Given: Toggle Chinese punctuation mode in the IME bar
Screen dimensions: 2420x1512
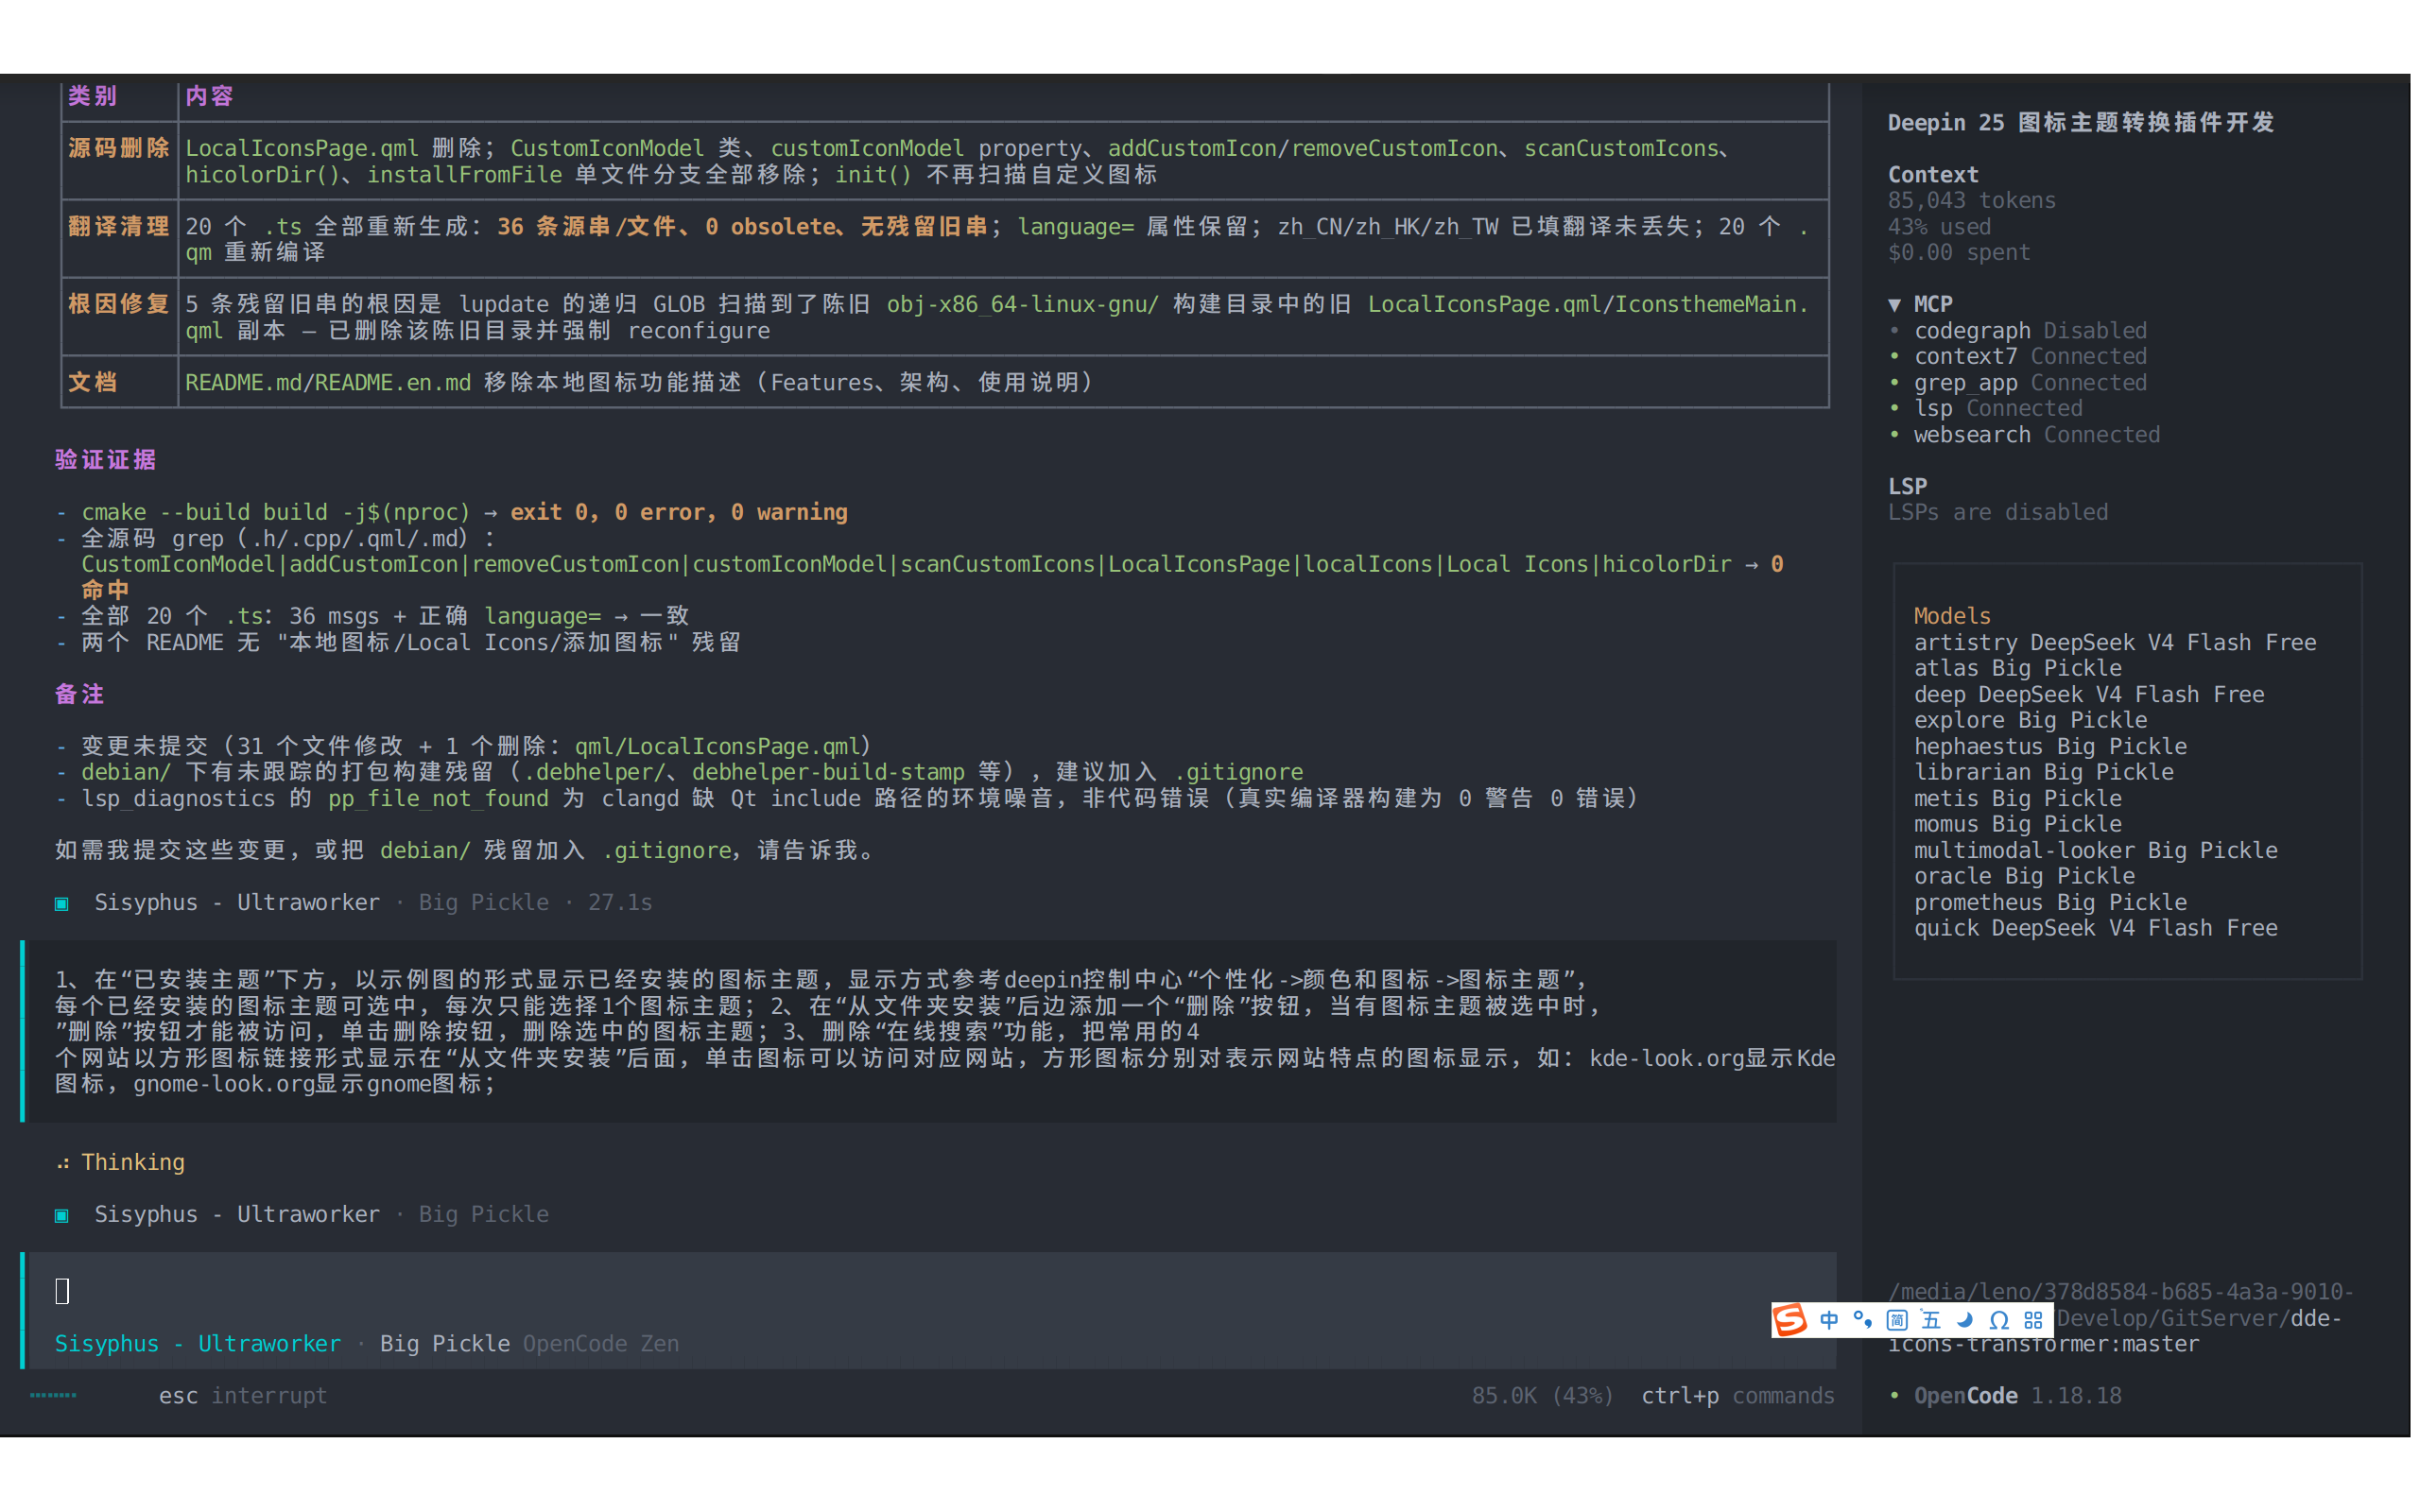Looking at the screenshot, I should point(1863,1320).
